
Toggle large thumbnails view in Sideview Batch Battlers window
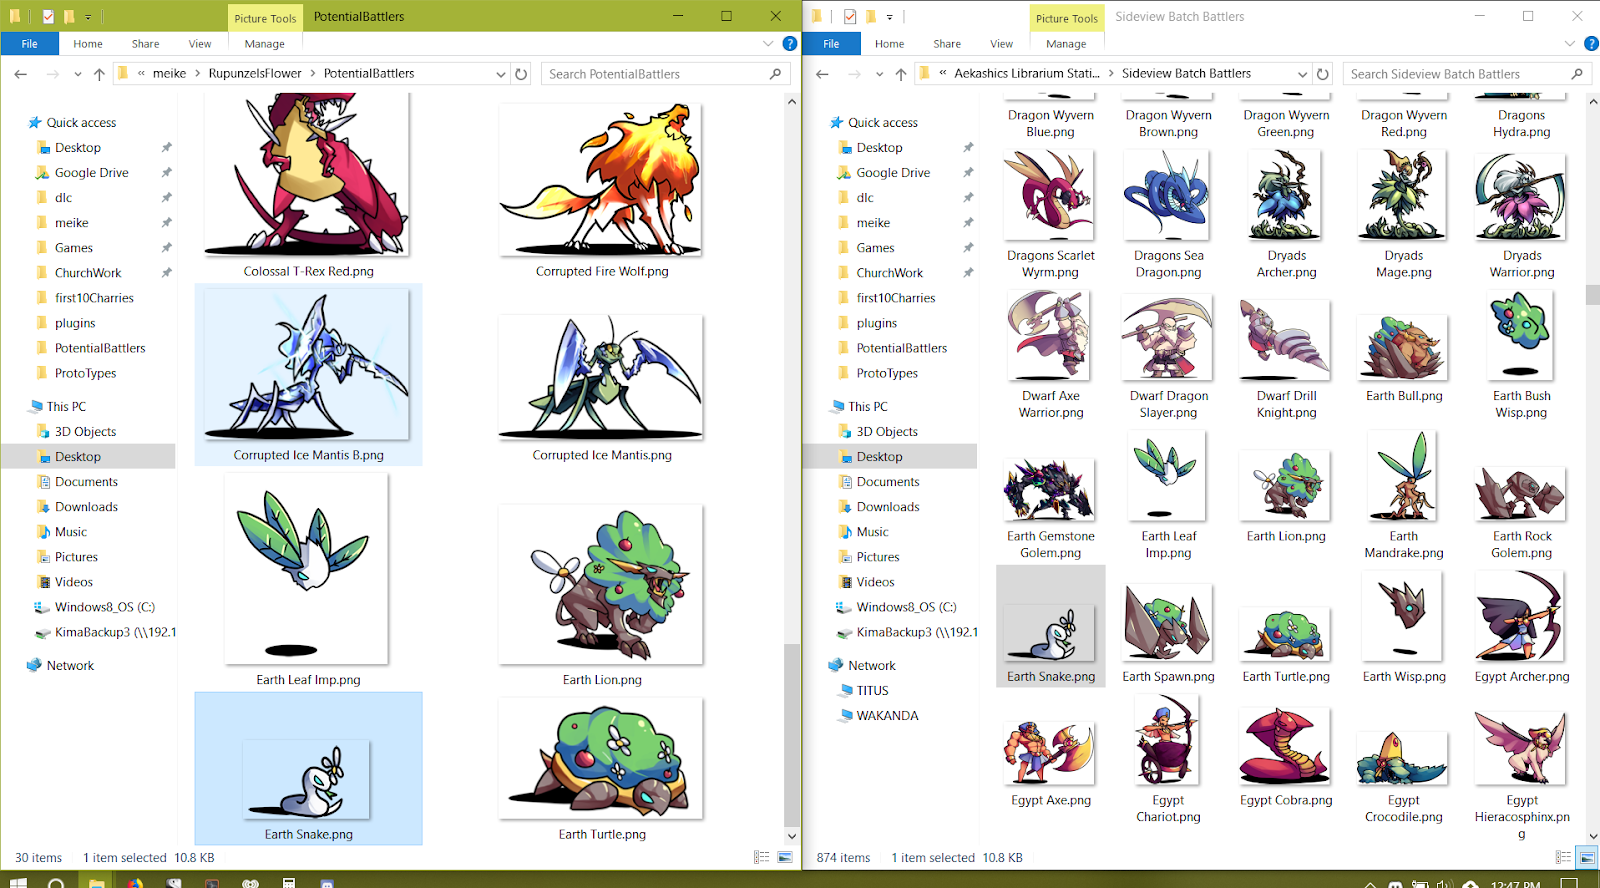click(x=1586, y=857)
